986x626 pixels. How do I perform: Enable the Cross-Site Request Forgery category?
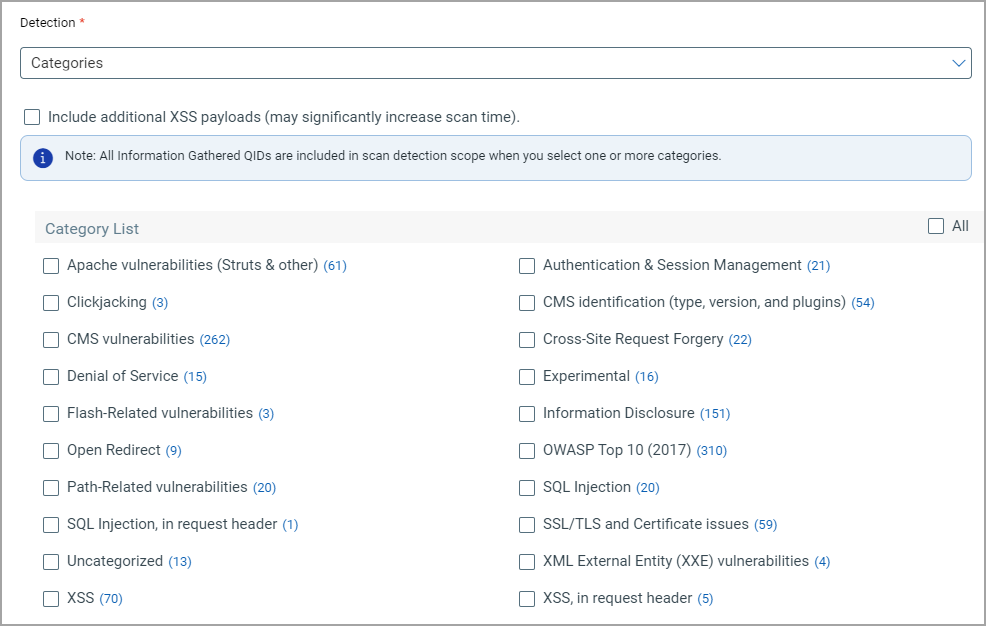pos(527,339)
